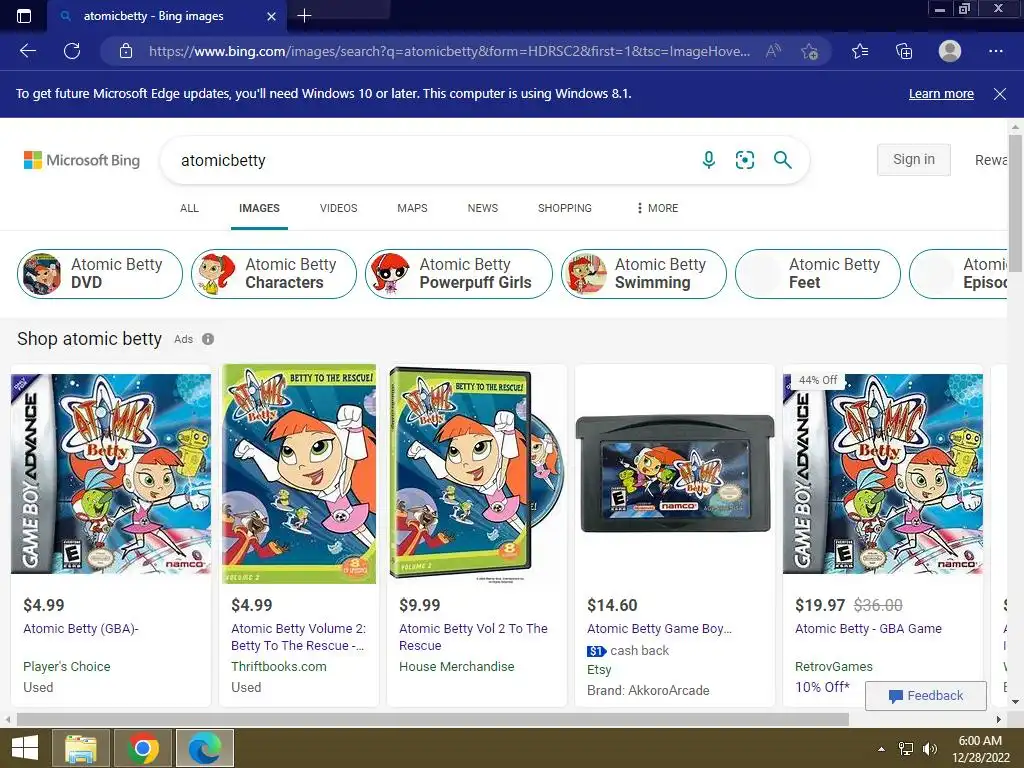Open Atomic Betty Game Boy… product link
This screenshot has width=1024, height=768.
pyautogui.click(x=660, y=628)
